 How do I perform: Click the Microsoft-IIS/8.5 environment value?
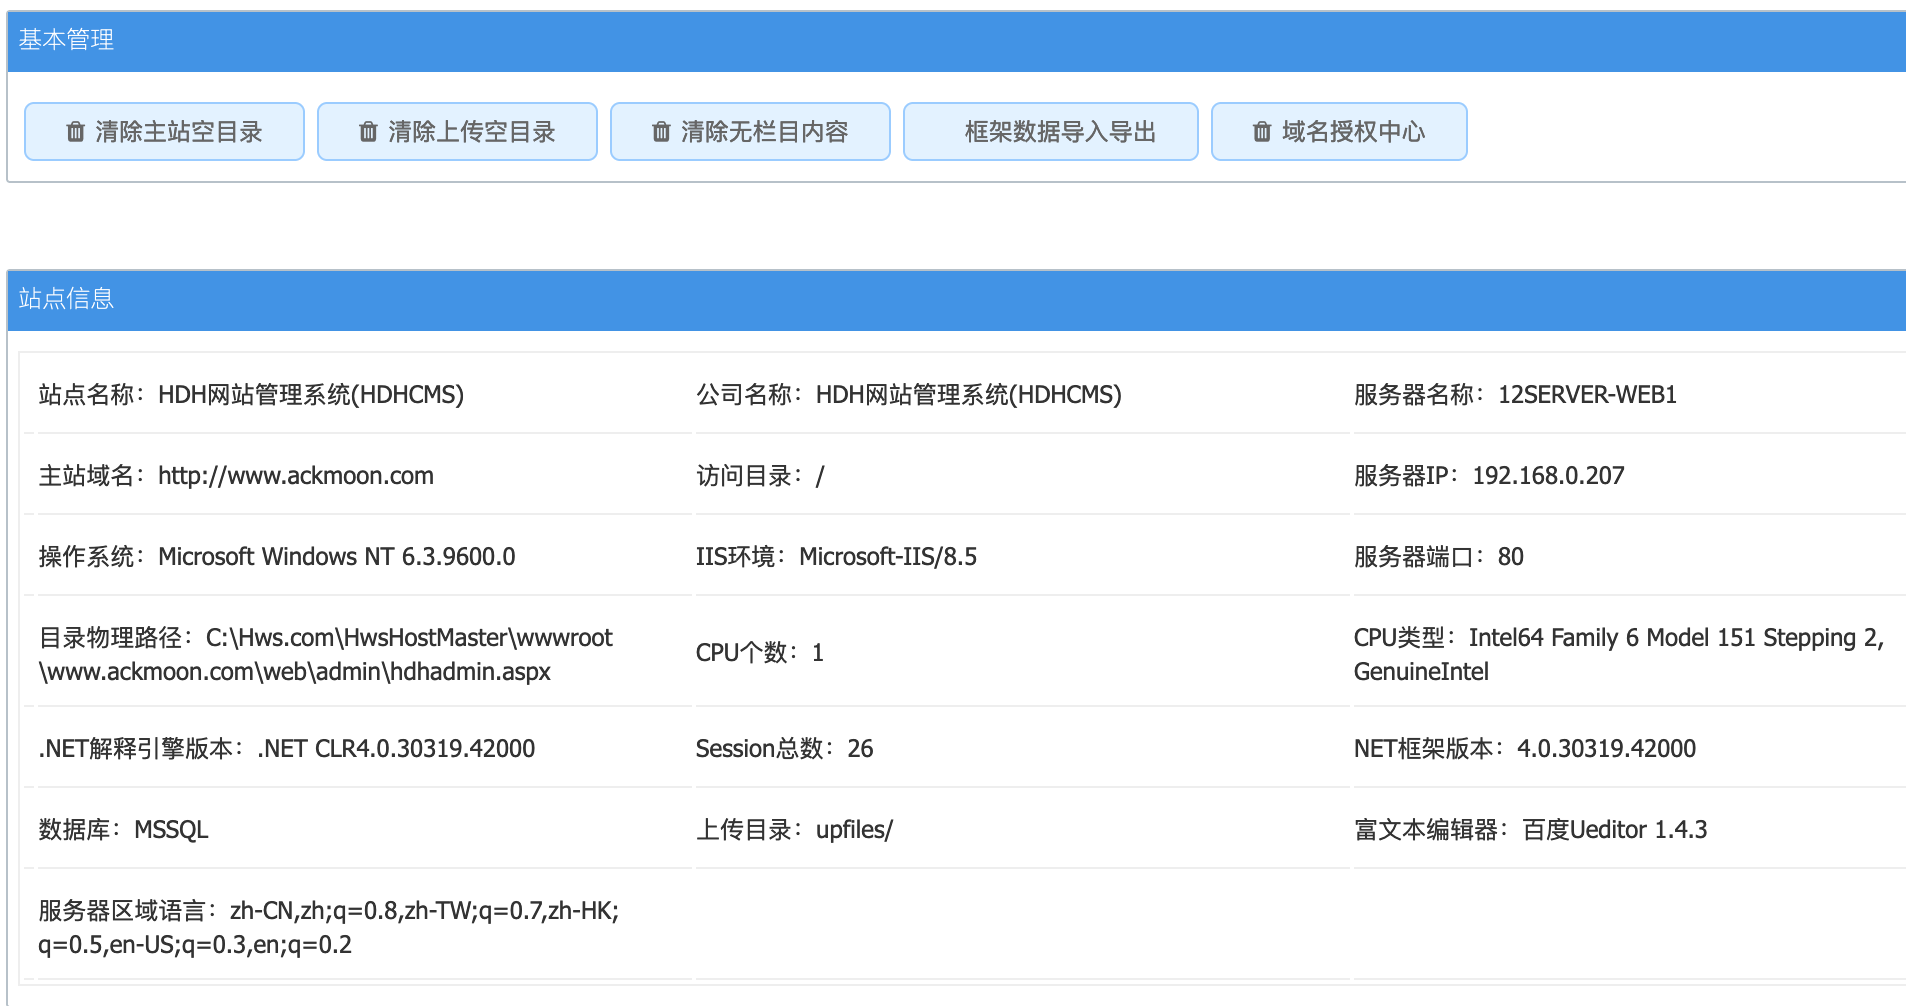point(887,557)
